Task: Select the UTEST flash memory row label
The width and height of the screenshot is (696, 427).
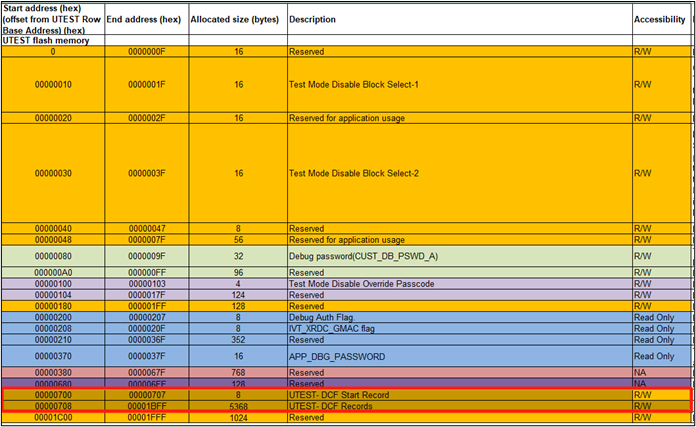Action: [45, 41]
